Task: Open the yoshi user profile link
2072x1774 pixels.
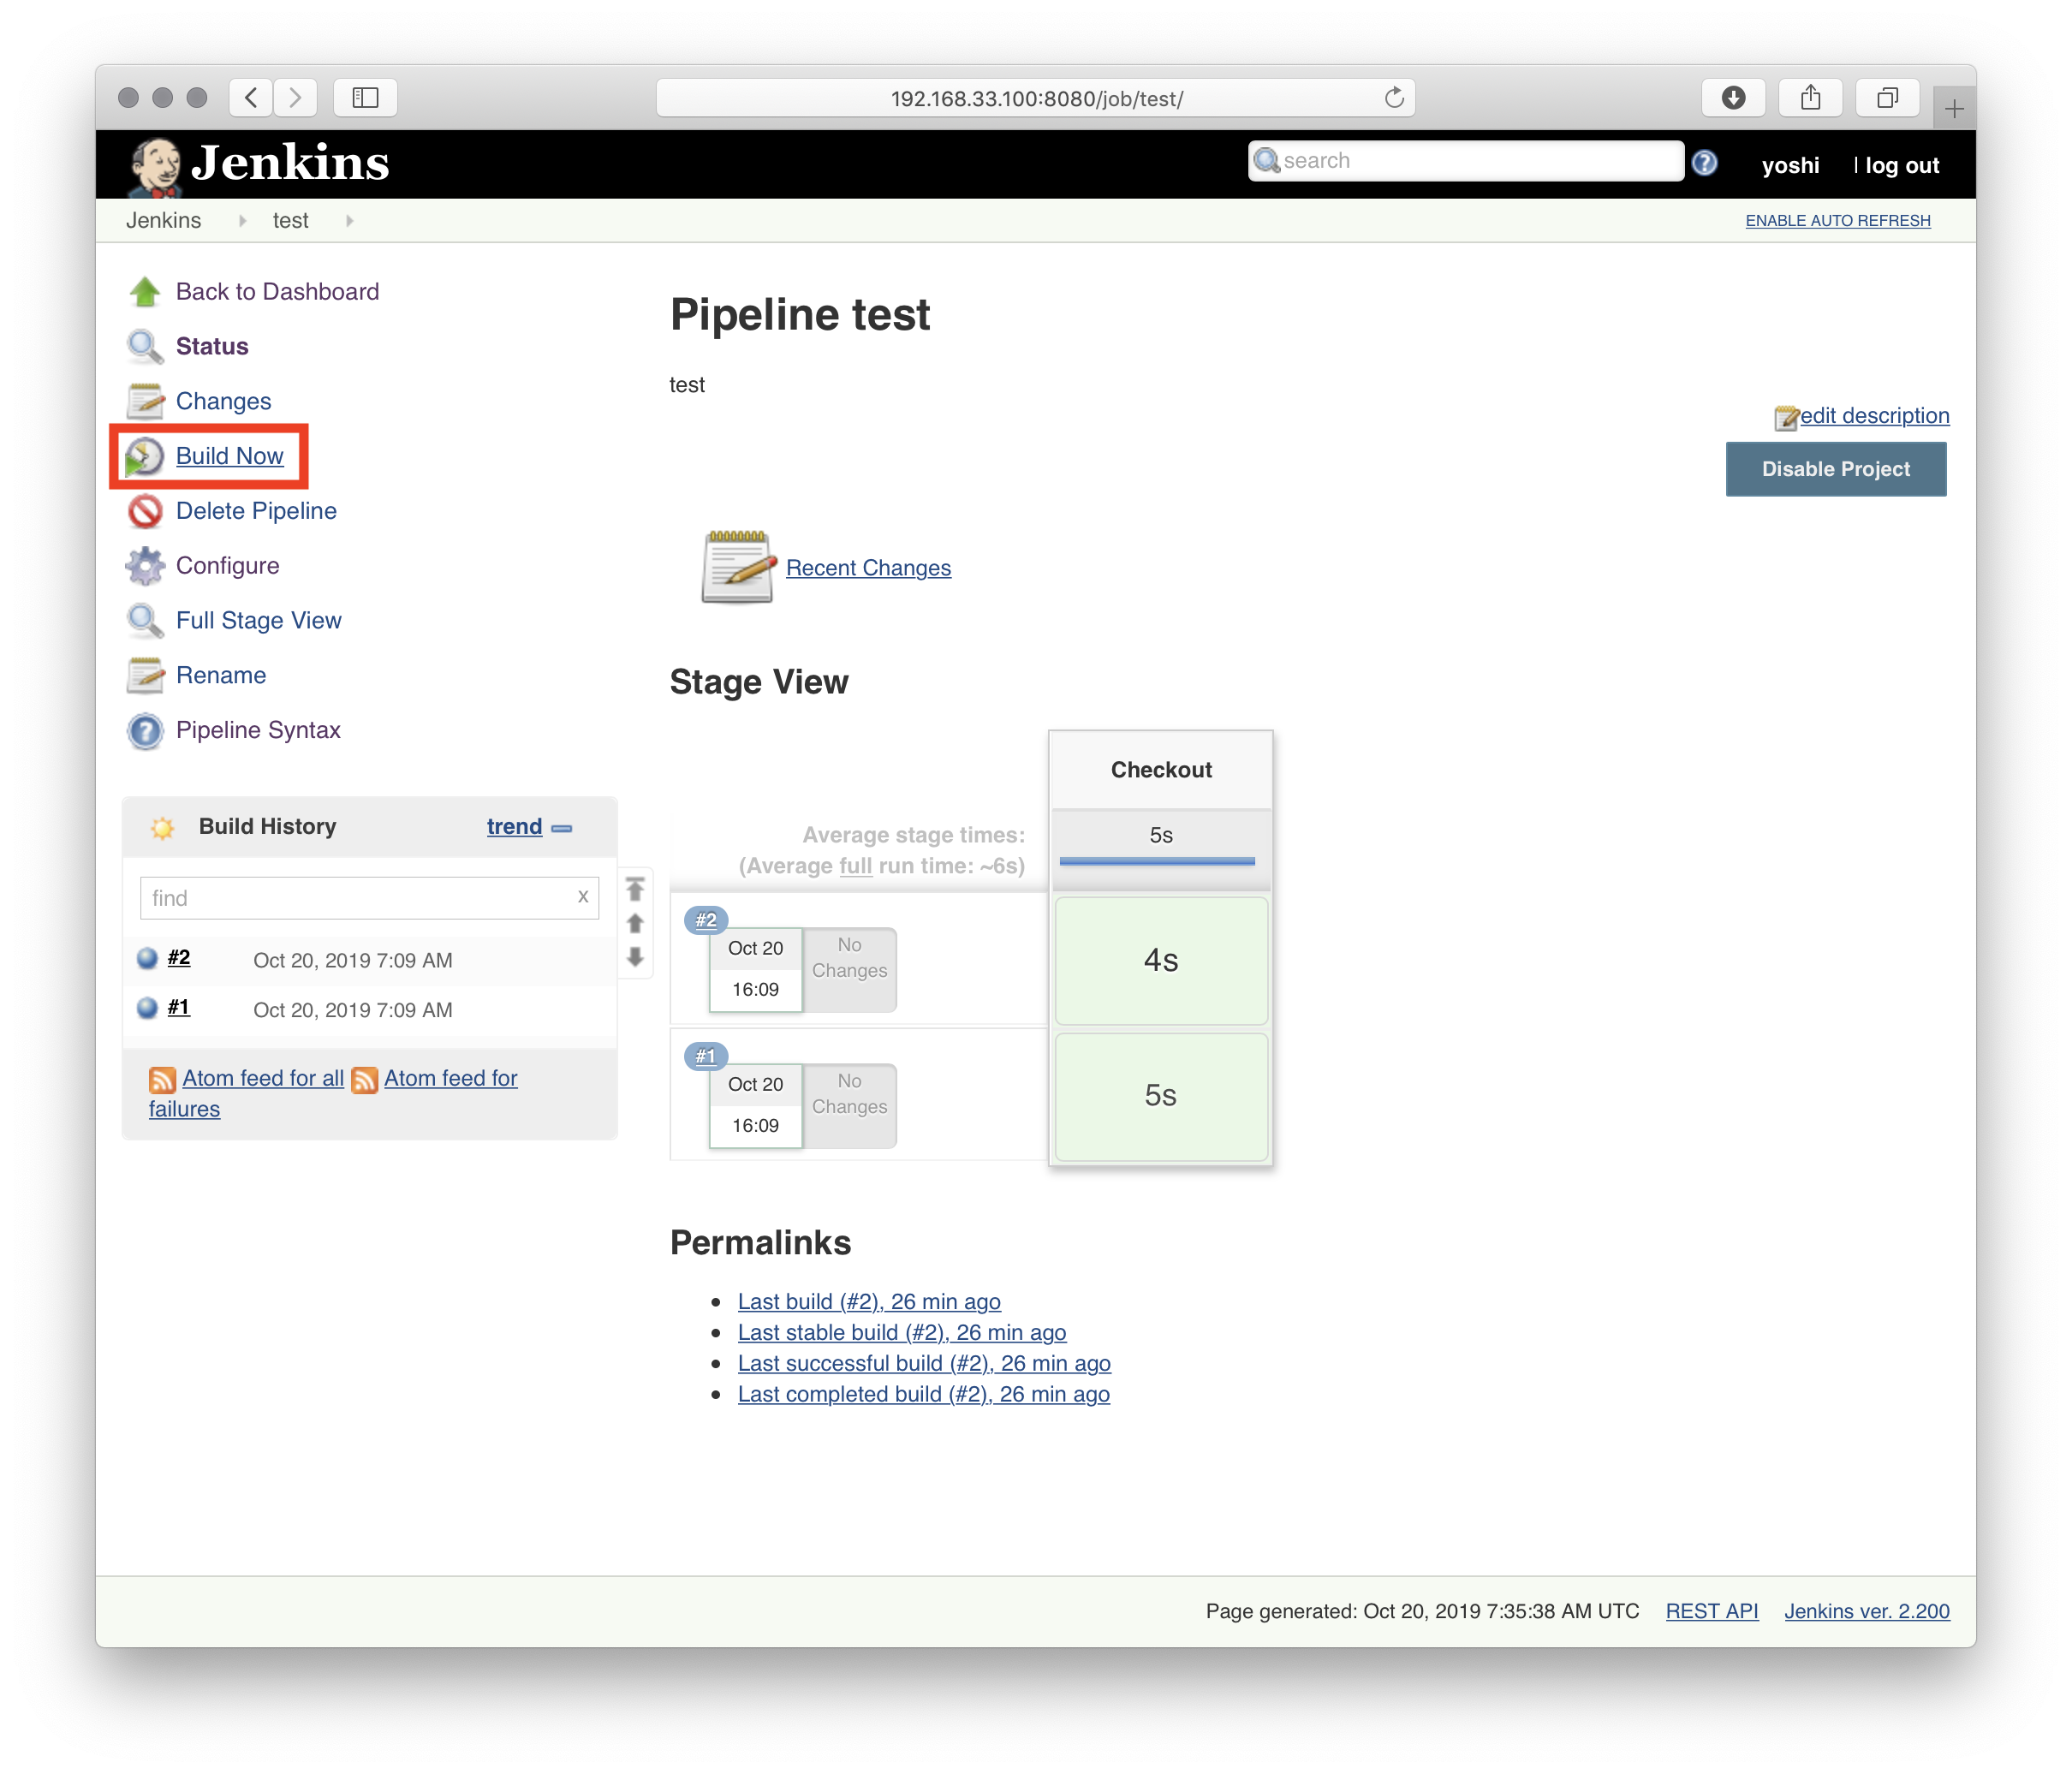Action: pos(1790,166)
